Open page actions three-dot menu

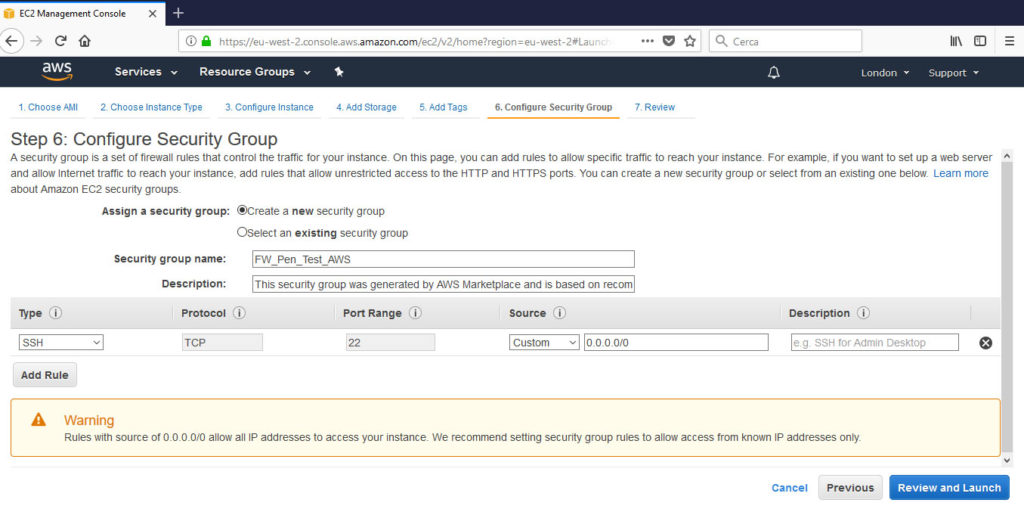tap(647, 41)
